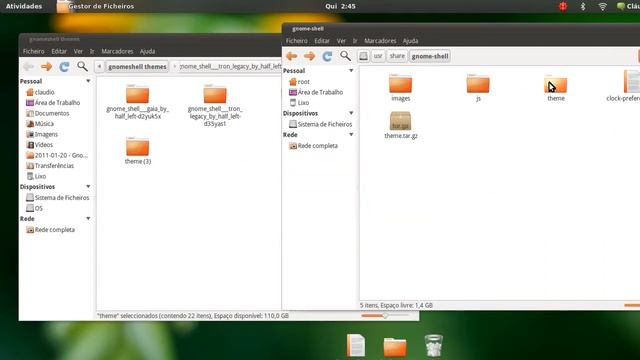Open Lixo in left window sidebar
The height and width of the screenshot is (360, 640).
coord(36,176)
